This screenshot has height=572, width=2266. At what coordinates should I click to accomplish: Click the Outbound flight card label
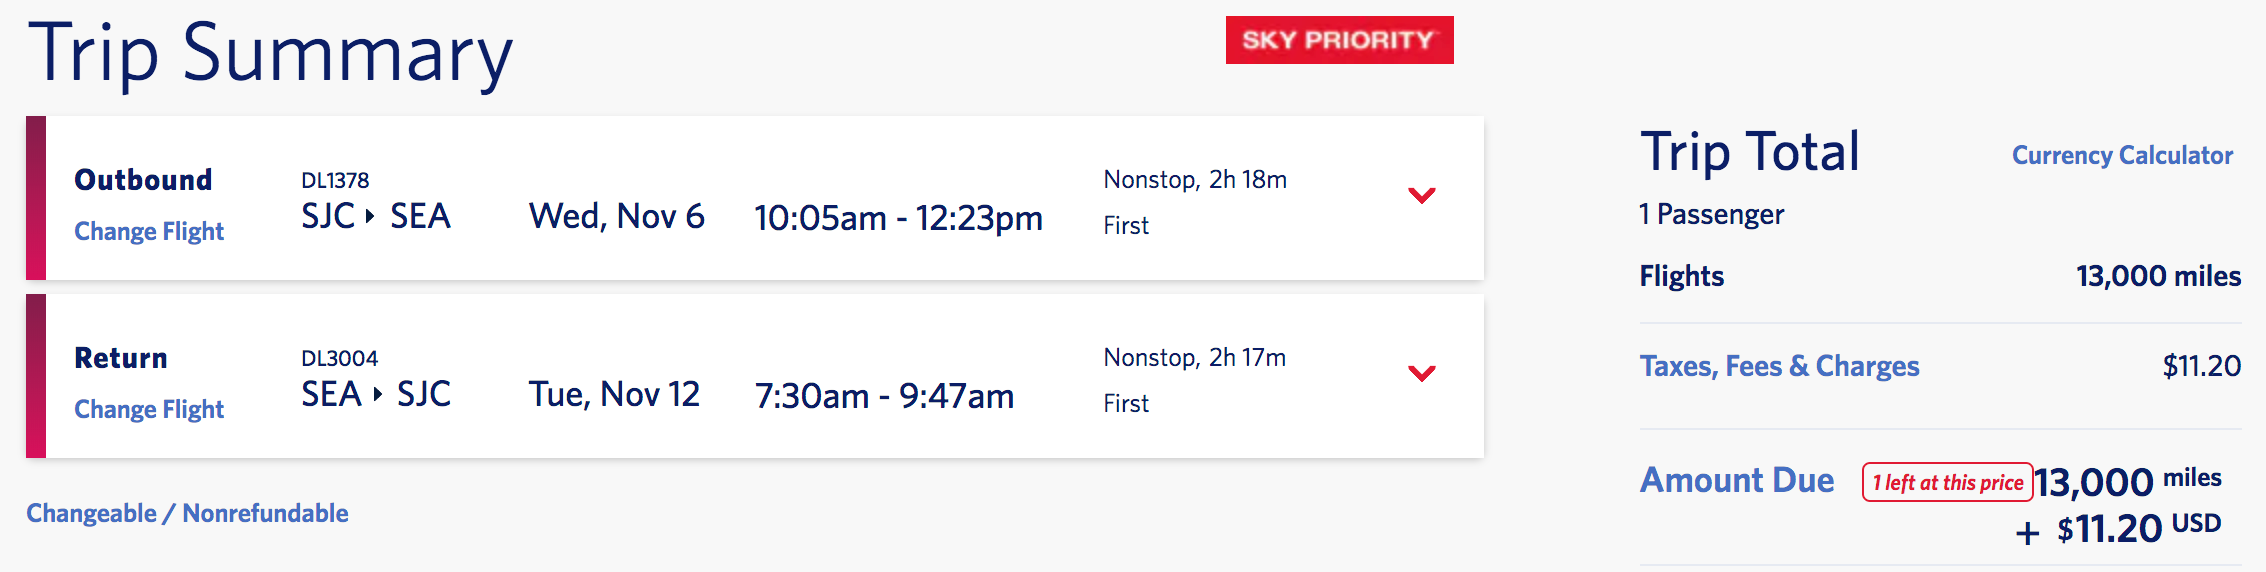pyautogui.click(x=143, y=180)
